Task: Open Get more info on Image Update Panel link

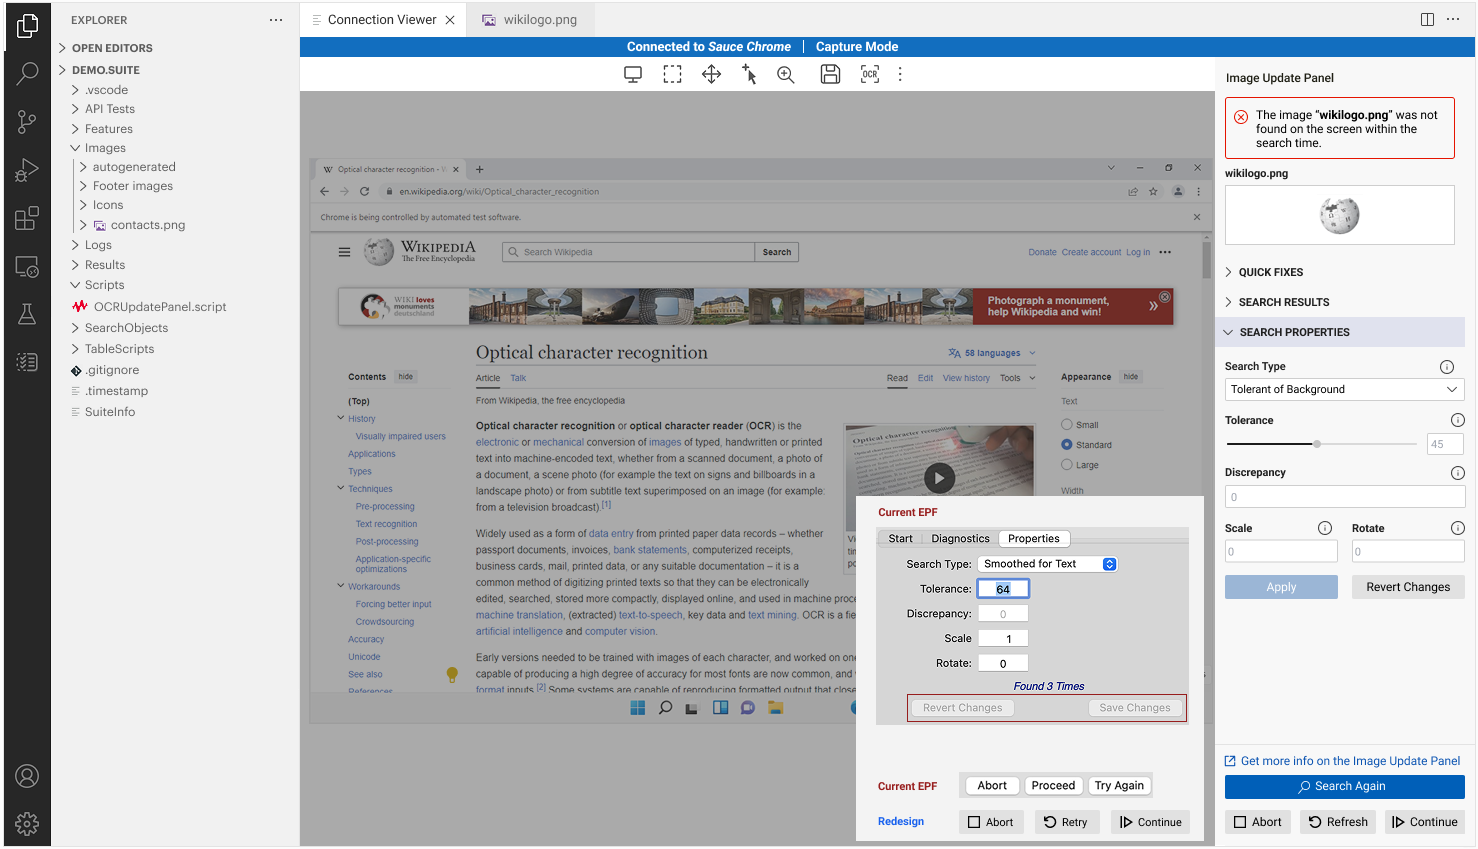Action: 1342,761
